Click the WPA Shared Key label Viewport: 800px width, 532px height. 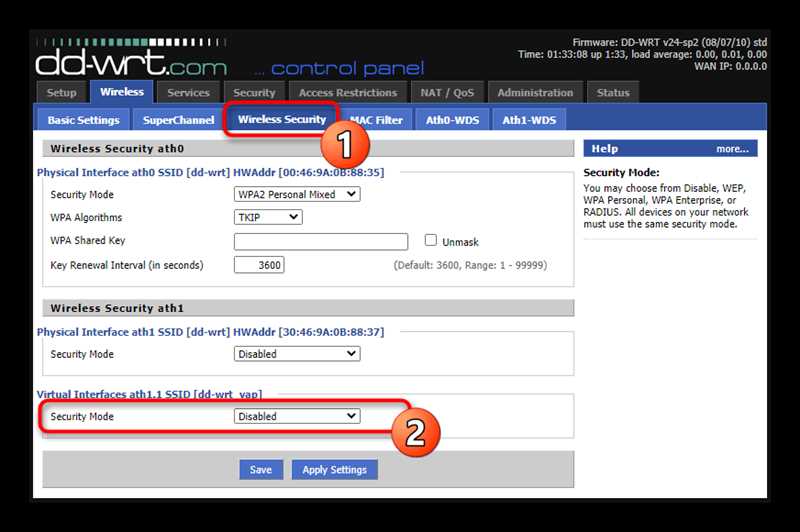tap(88, 240)
